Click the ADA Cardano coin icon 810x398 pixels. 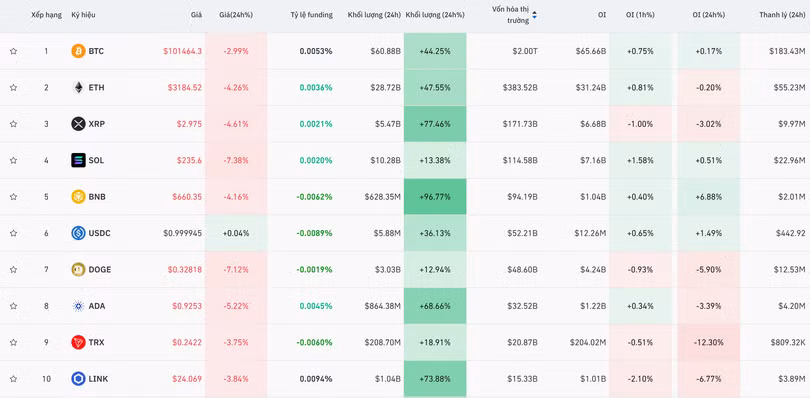click(x=78, y=306)
